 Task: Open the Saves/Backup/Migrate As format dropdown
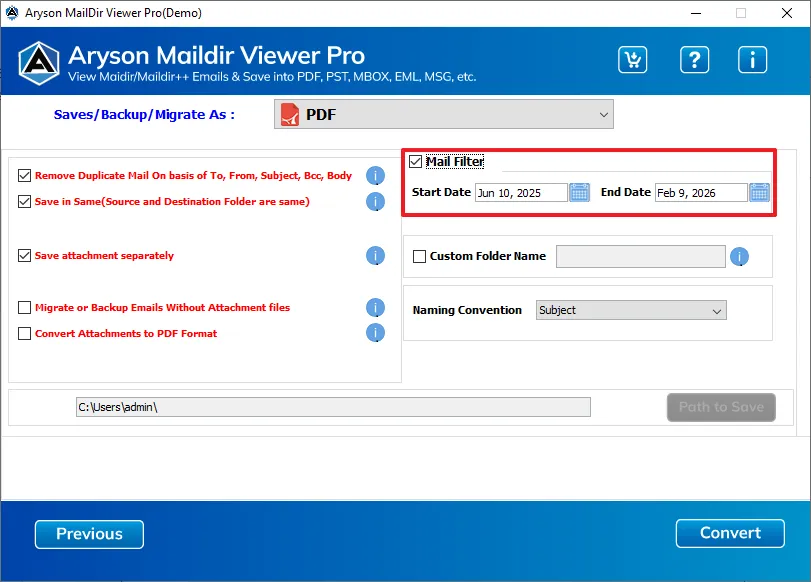[444, 114]
